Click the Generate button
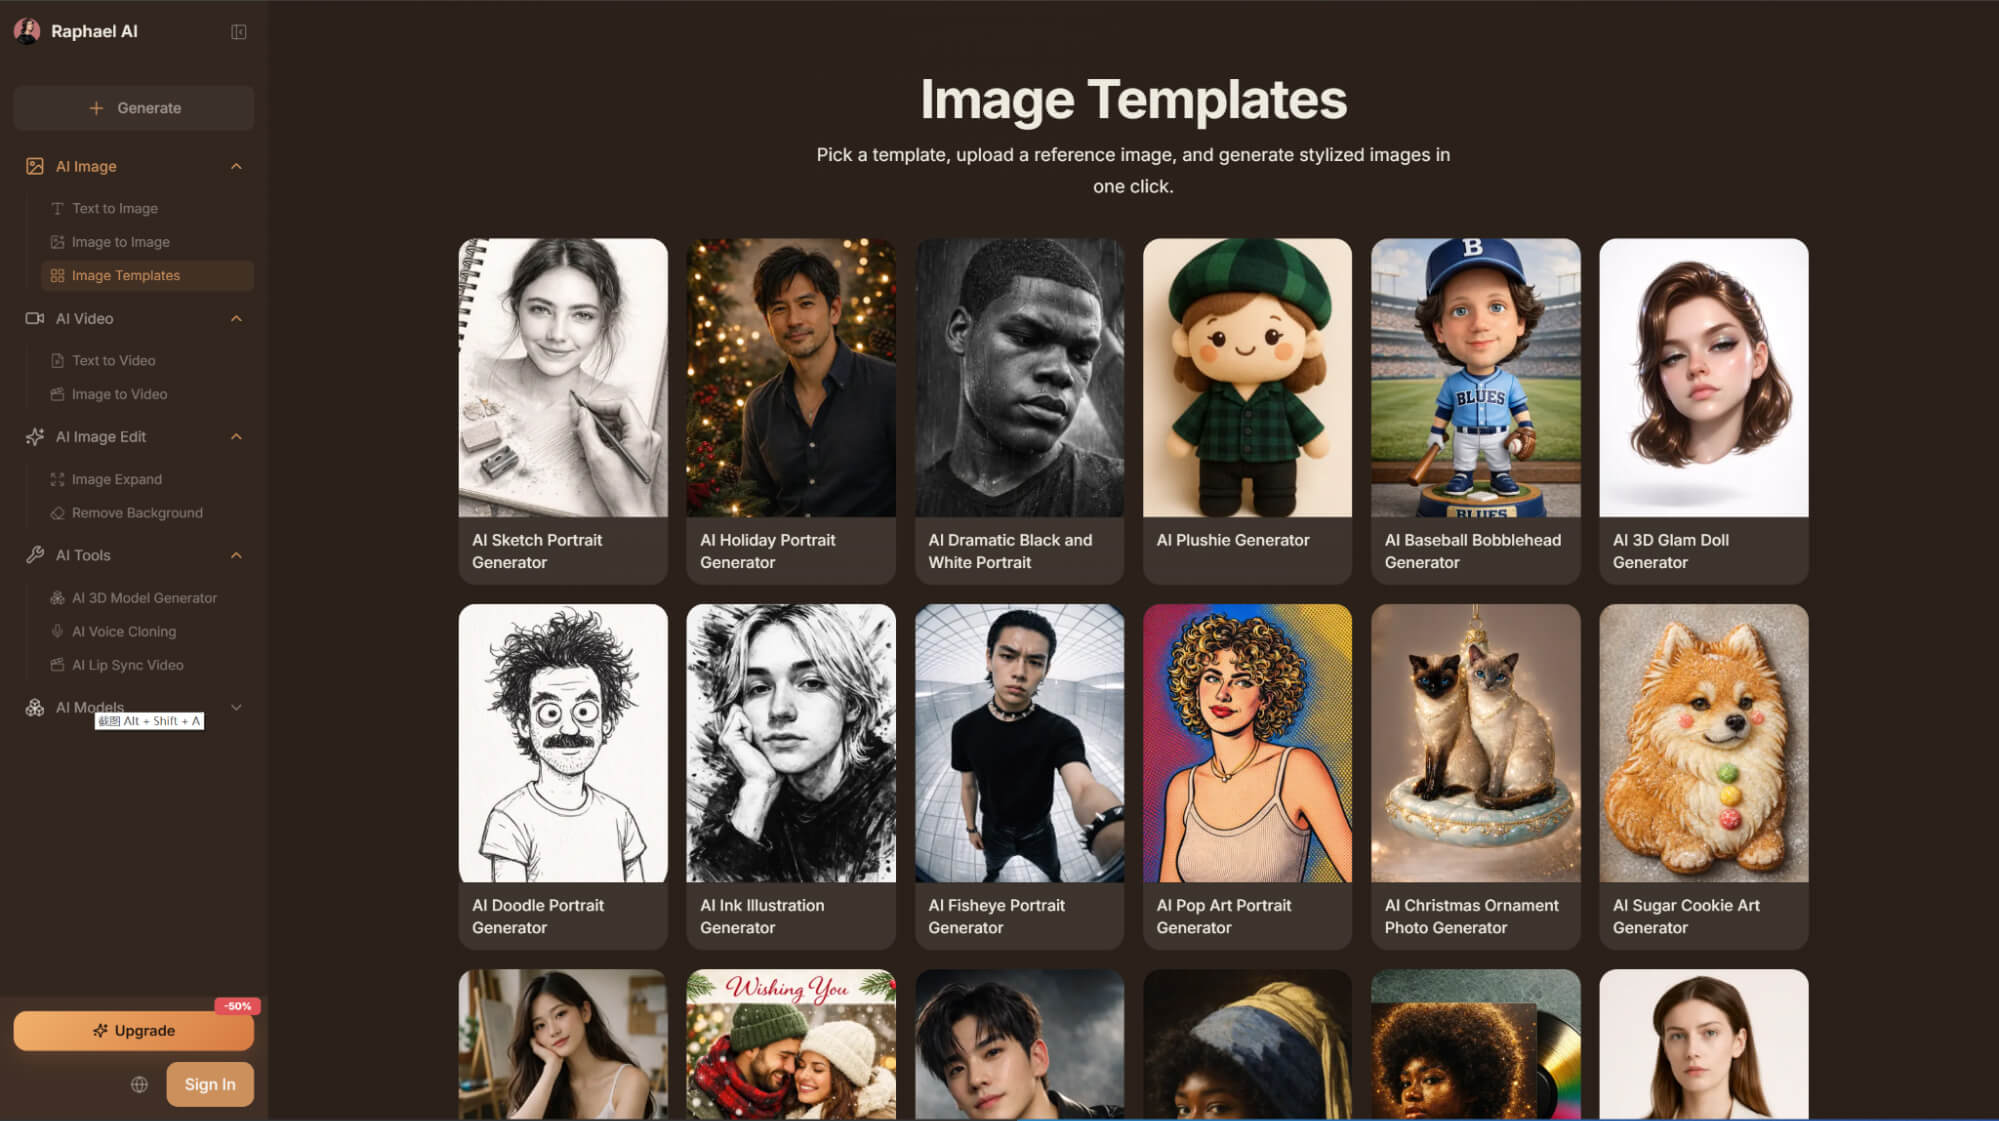Image resolution: width=1999 pixels, height=1121 pixels. [134, 108]
